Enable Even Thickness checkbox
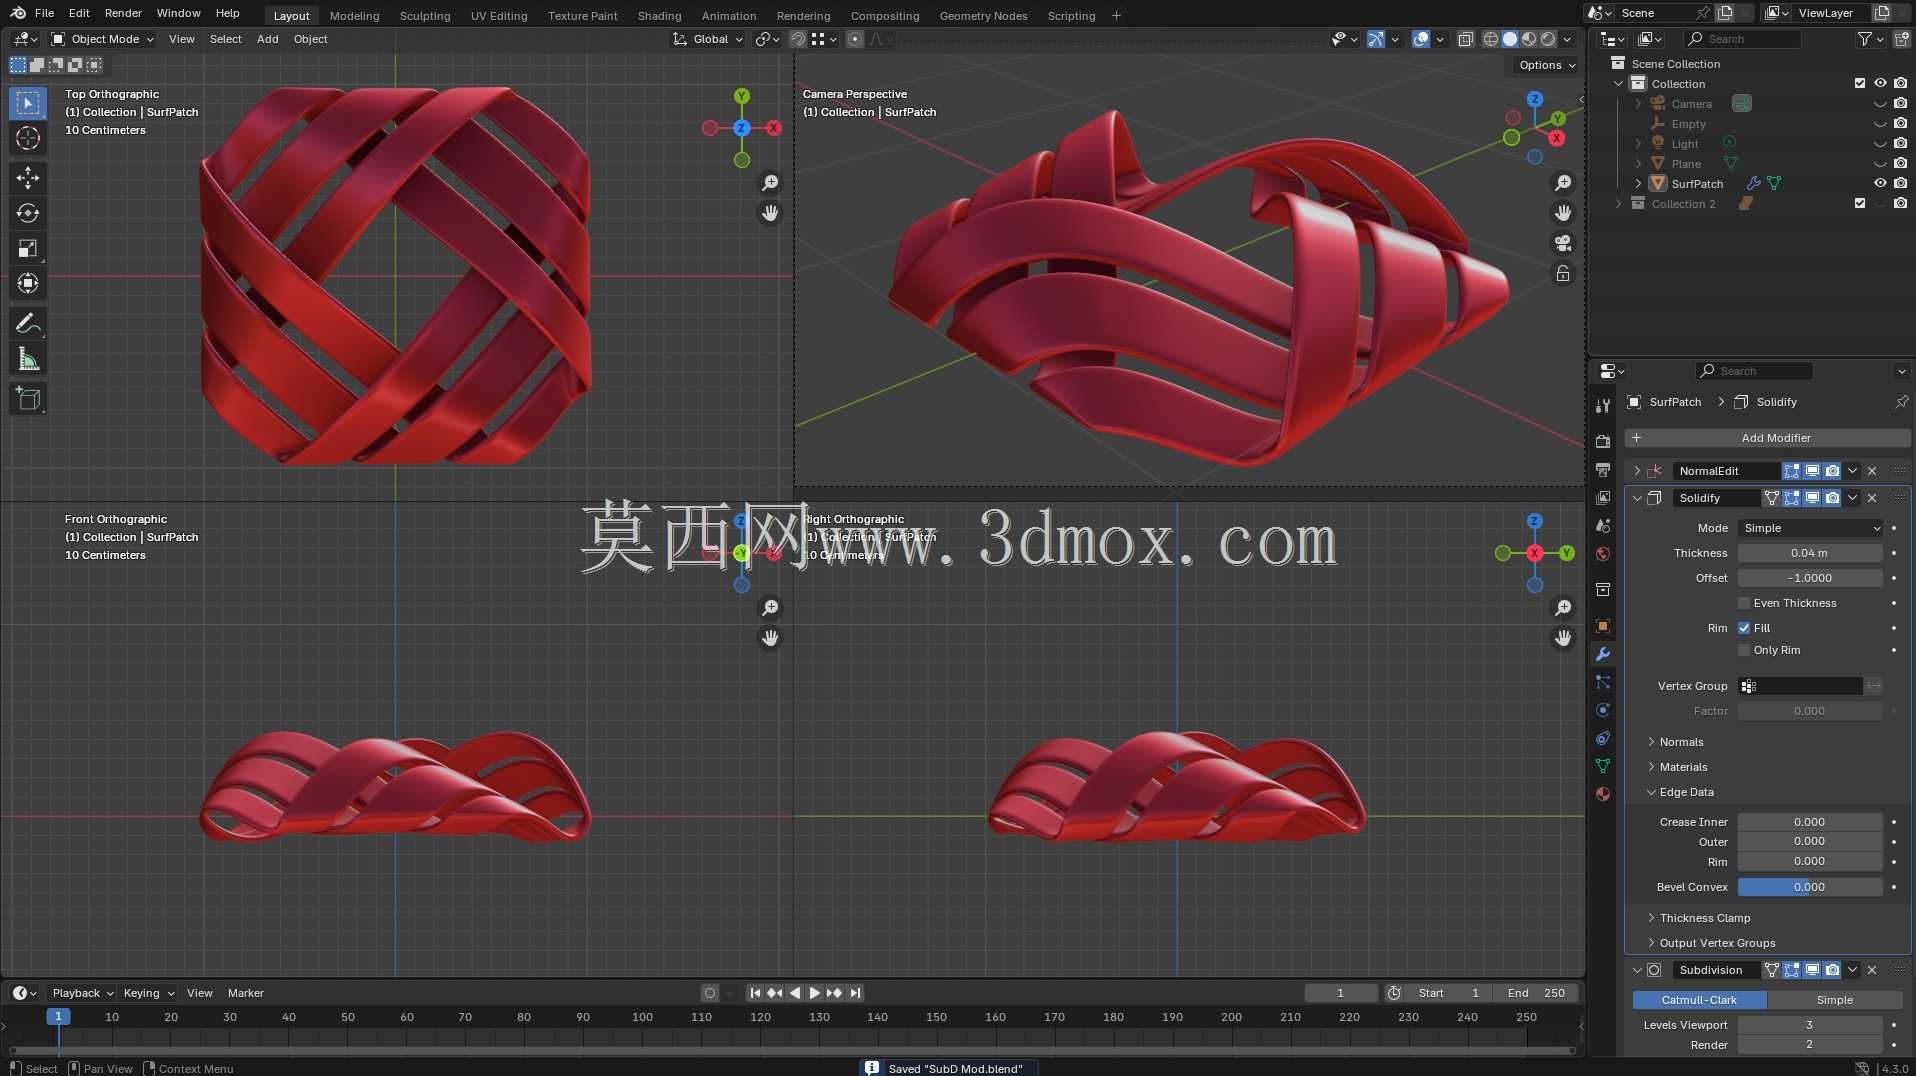This screenshot has width=1916, height=1076. (x=1744, y=603)
